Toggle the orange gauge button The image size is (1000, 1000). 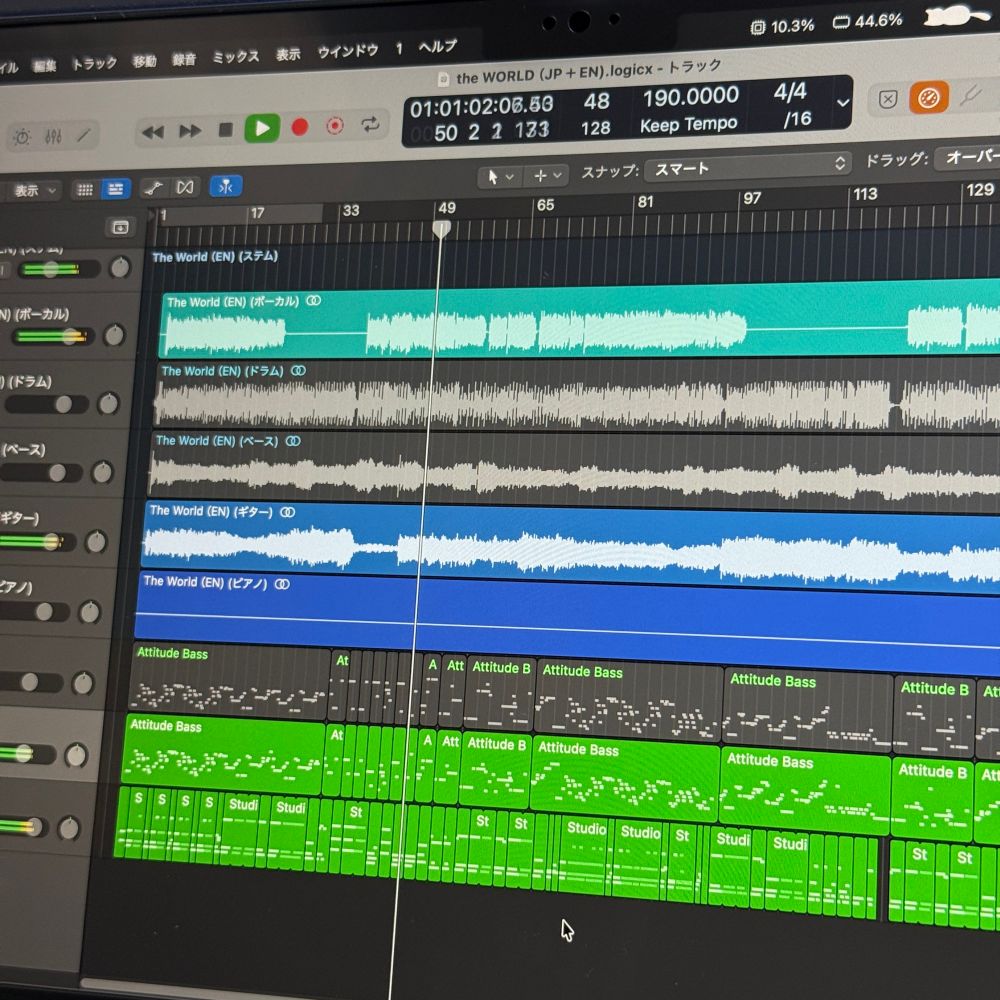click(x=929, y=98)
